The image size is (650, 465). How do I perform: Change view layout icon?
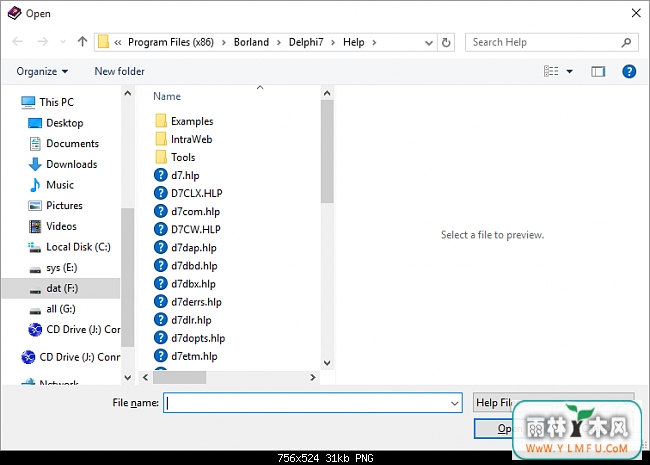point(551,71)
